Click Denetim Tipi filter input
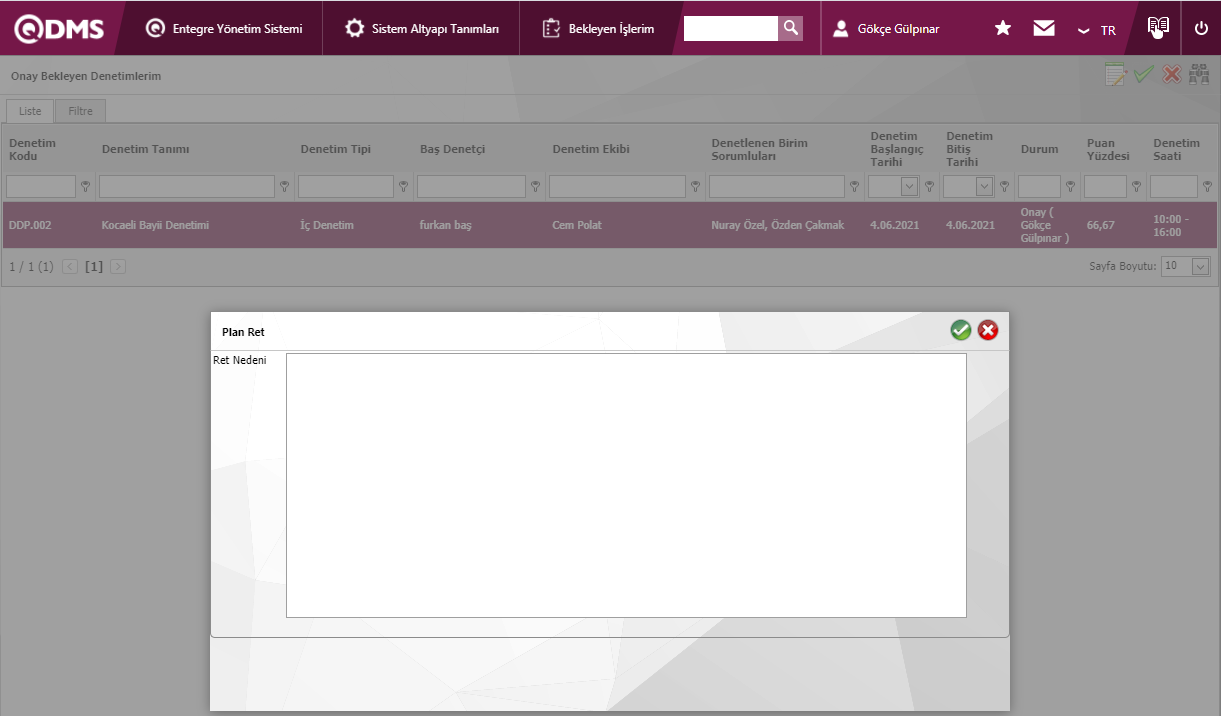 346,186
